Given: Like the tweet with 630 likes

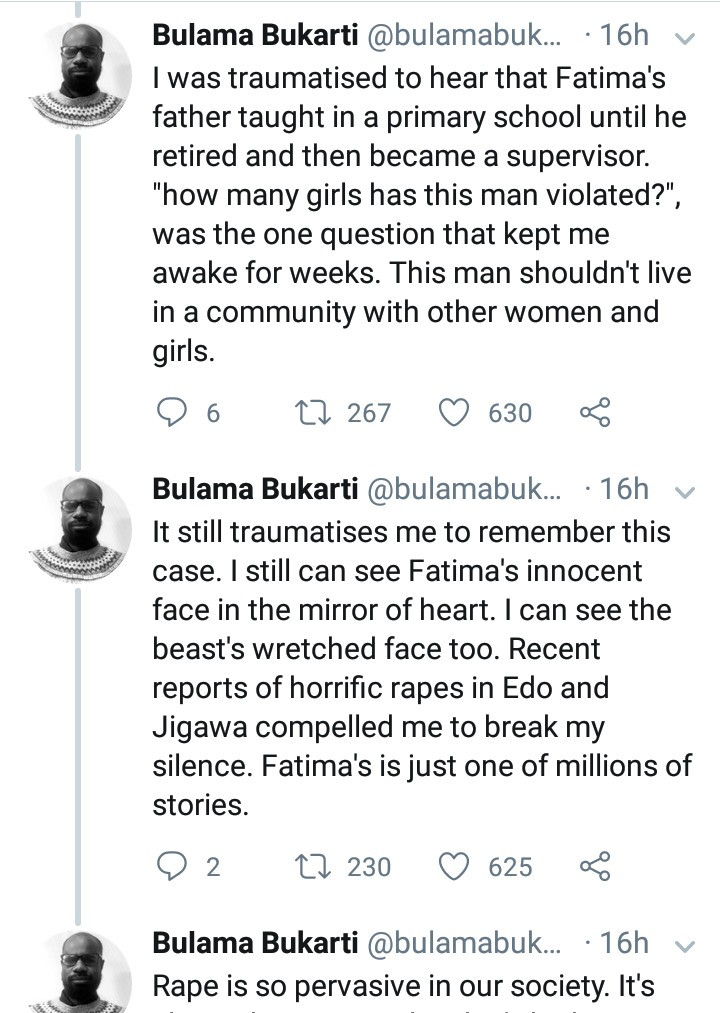Looking at the screenshot, I should [455, 412].
